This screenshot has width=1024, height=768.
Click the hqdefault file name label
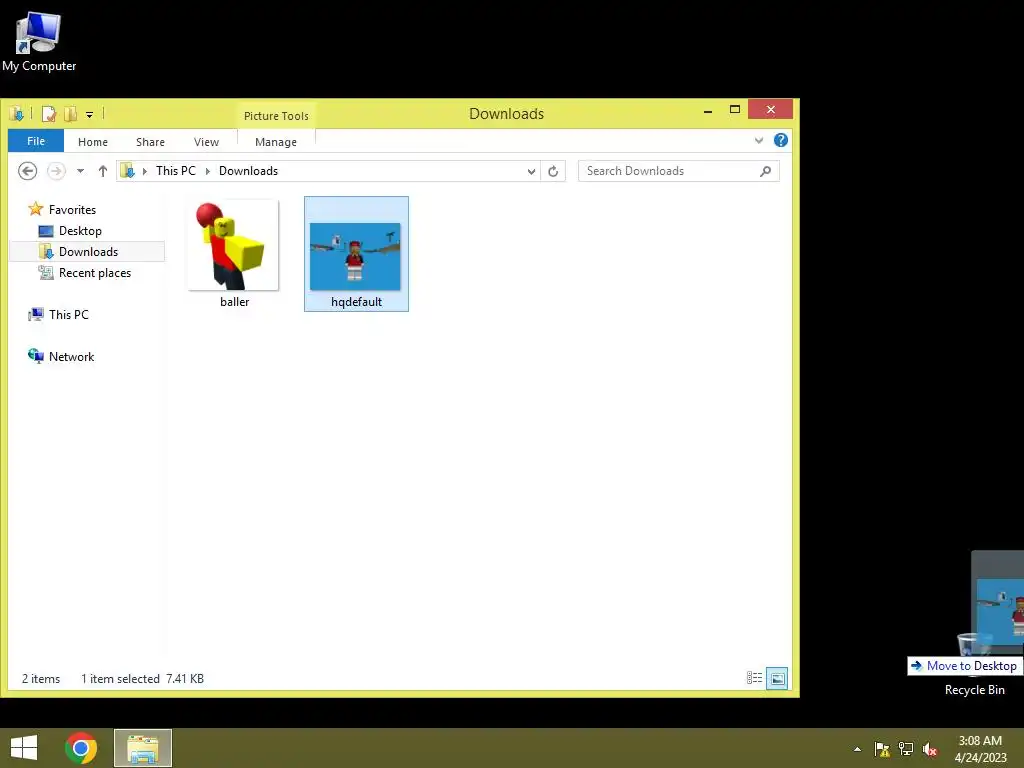coord(357,302)
